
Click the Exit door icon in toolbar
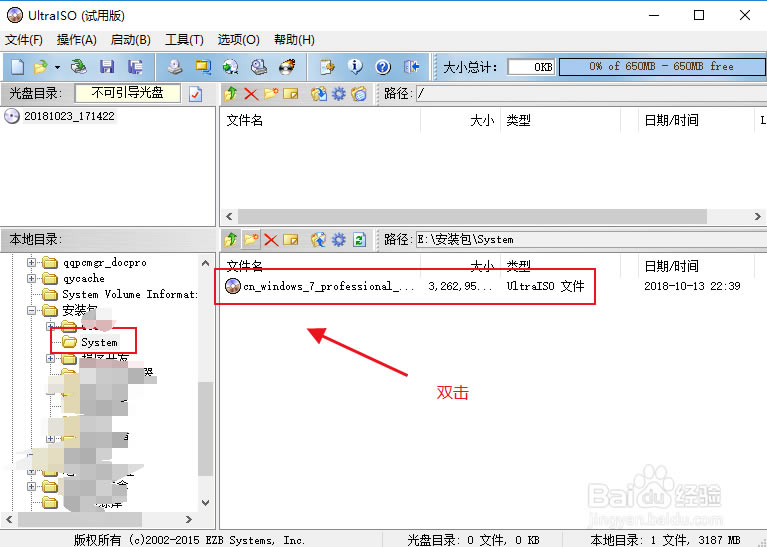pyautogui.click(x=411, y=67)
